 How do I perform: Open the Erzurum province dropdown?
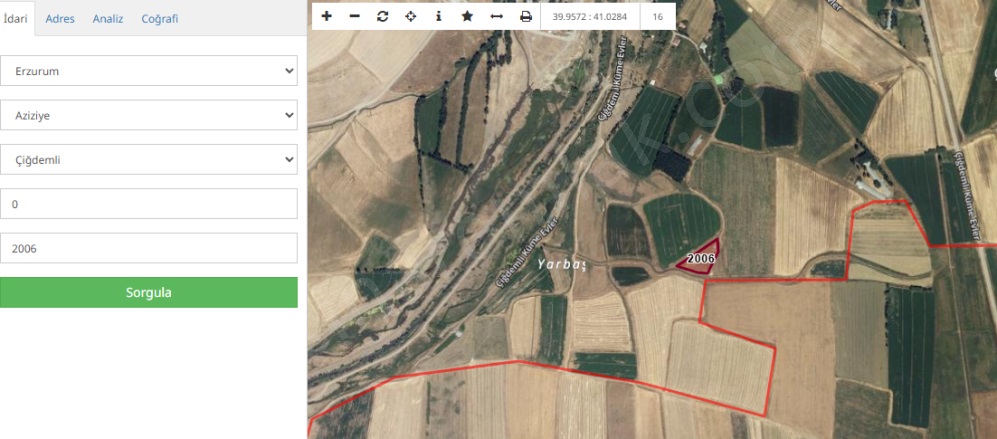[x=149, y=71]
